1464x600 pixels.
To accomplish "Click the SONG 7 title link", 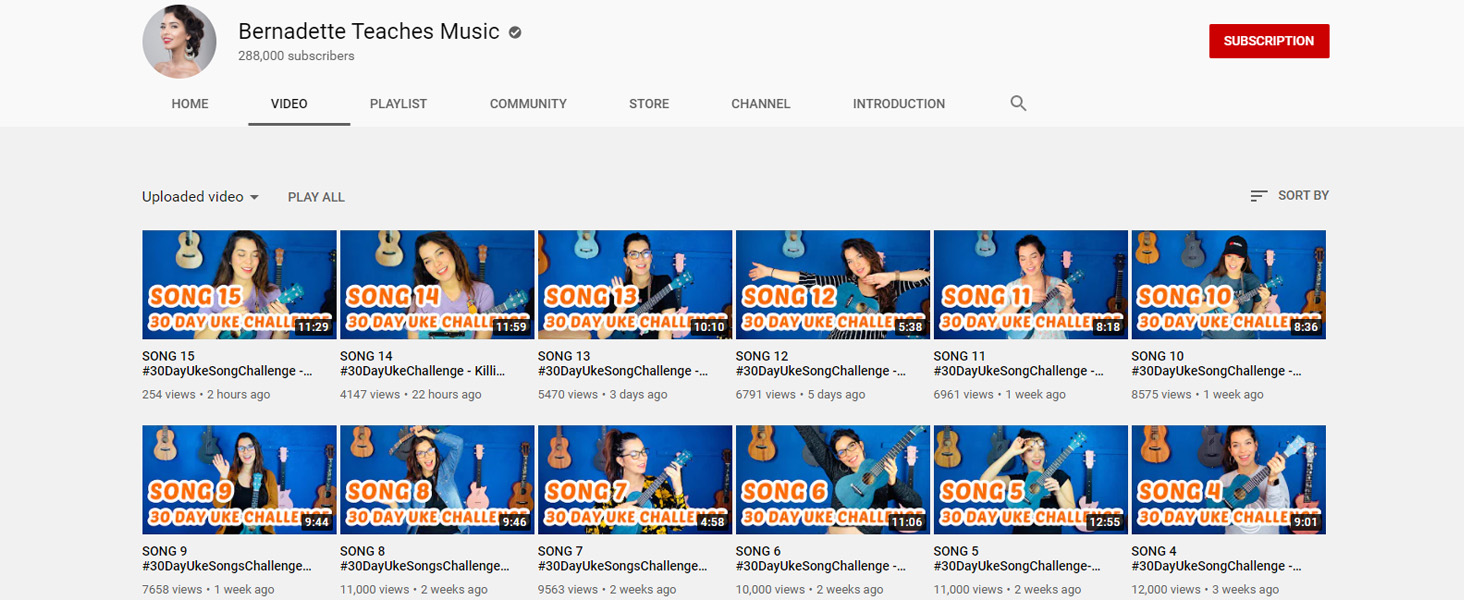I will click(623, 558).
